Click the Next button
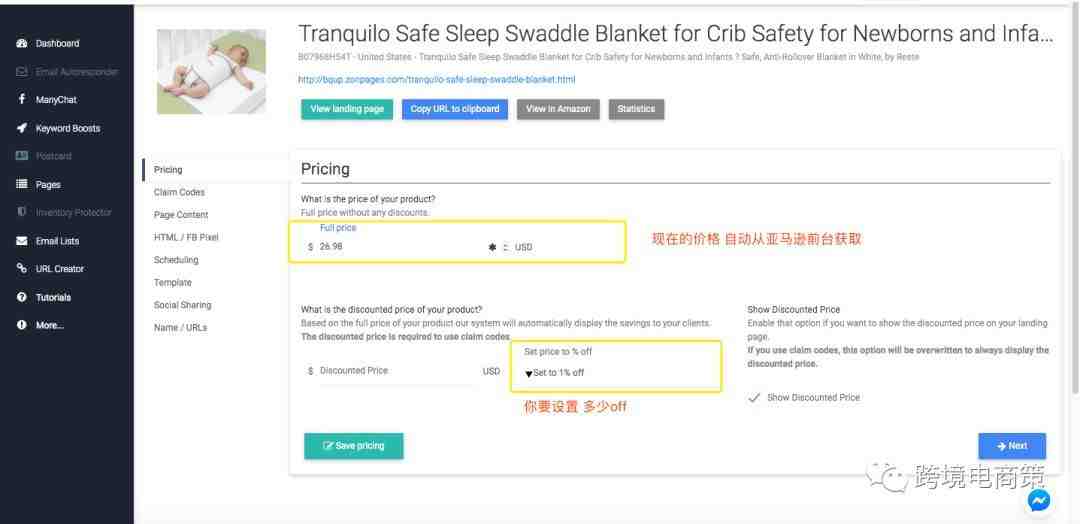1080x524 pixels. coord(1011,446)
